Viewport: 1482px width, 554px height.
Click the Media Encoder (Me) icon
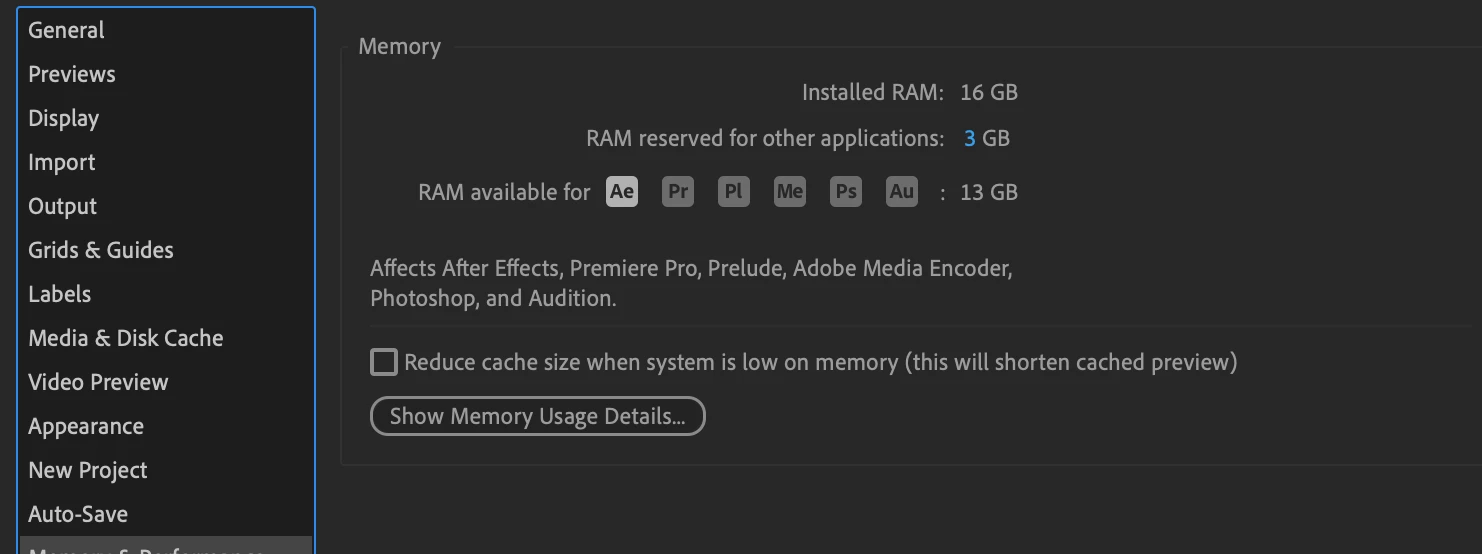pyautogui.click(x=790, y=191)
